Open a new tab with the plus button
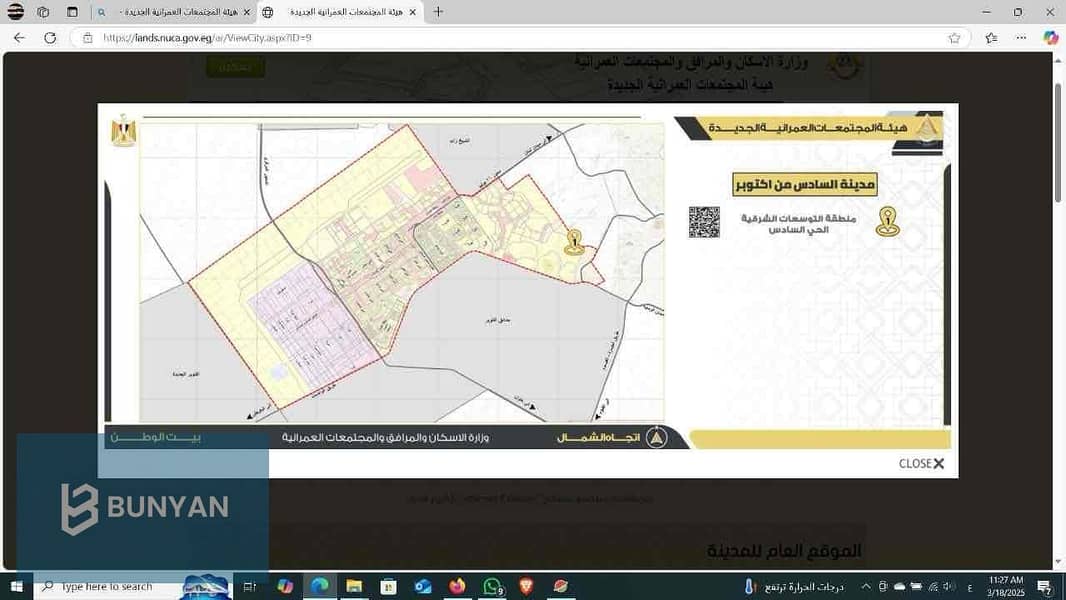The width and height of the screenshot is (1066, 600). click(x=439, y=12)
